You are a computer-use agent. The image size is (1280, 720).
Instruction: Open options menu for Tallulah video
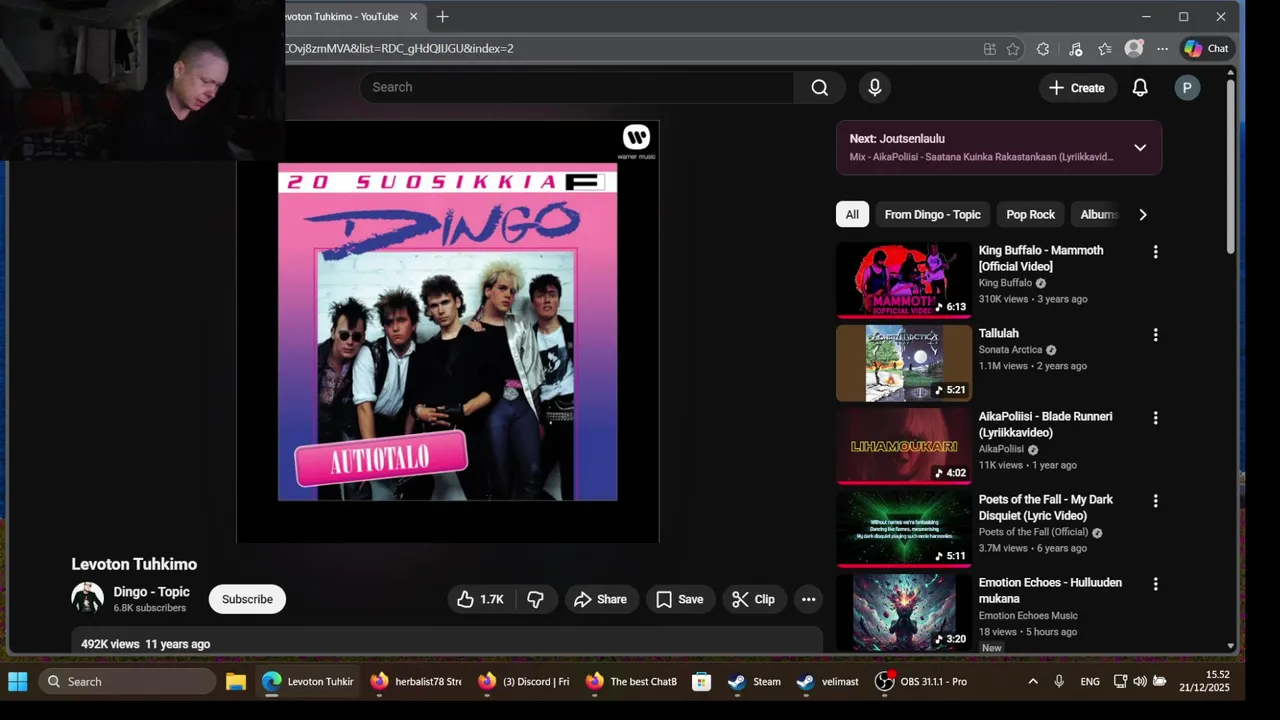pos(1155,335)
